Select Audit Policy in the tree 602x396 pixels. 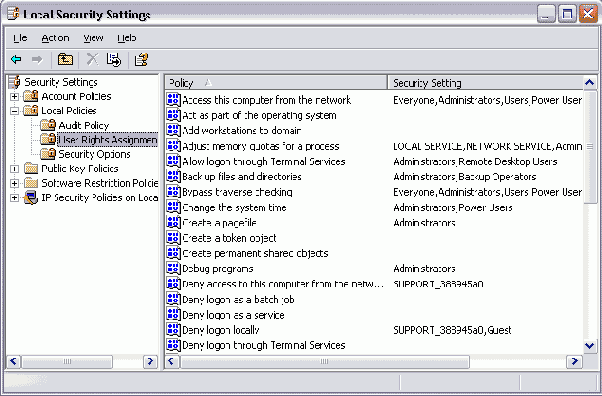tap(84, 125)
